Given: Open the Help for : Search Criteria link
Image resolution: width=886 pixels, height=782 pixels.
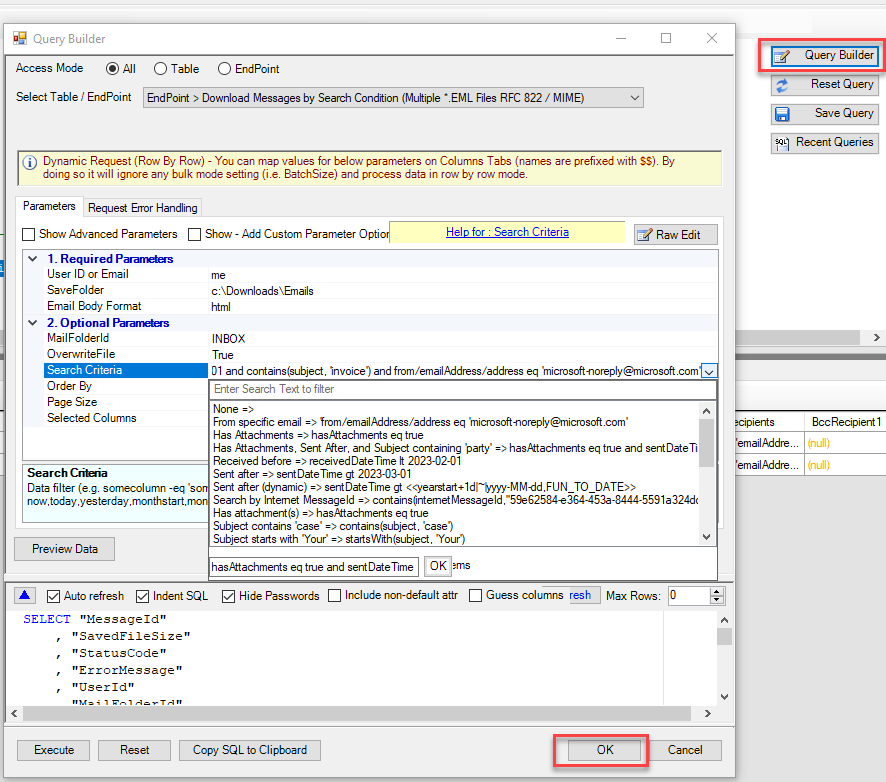Looking at the screenshot, I should tap(507, 232).
